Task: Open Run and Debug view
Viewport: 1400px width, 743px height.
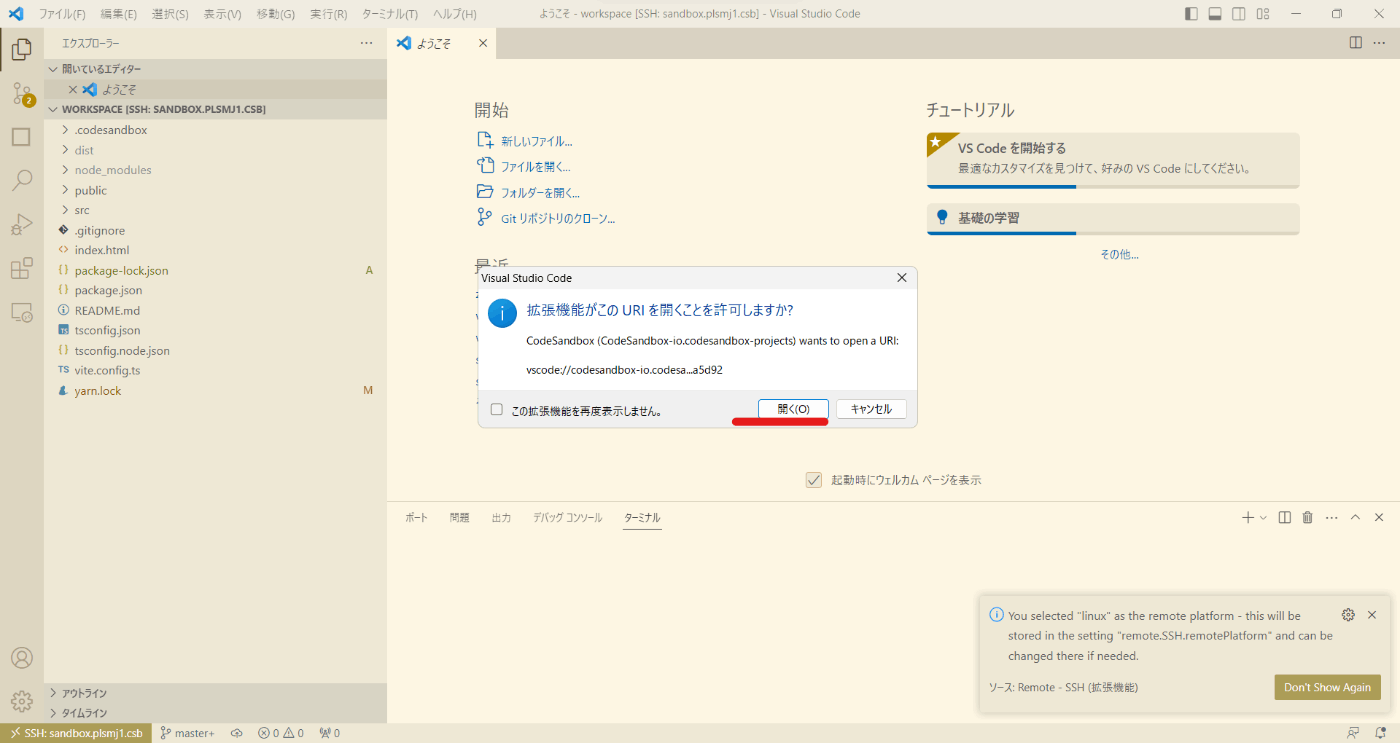Action: click(21, 224)
